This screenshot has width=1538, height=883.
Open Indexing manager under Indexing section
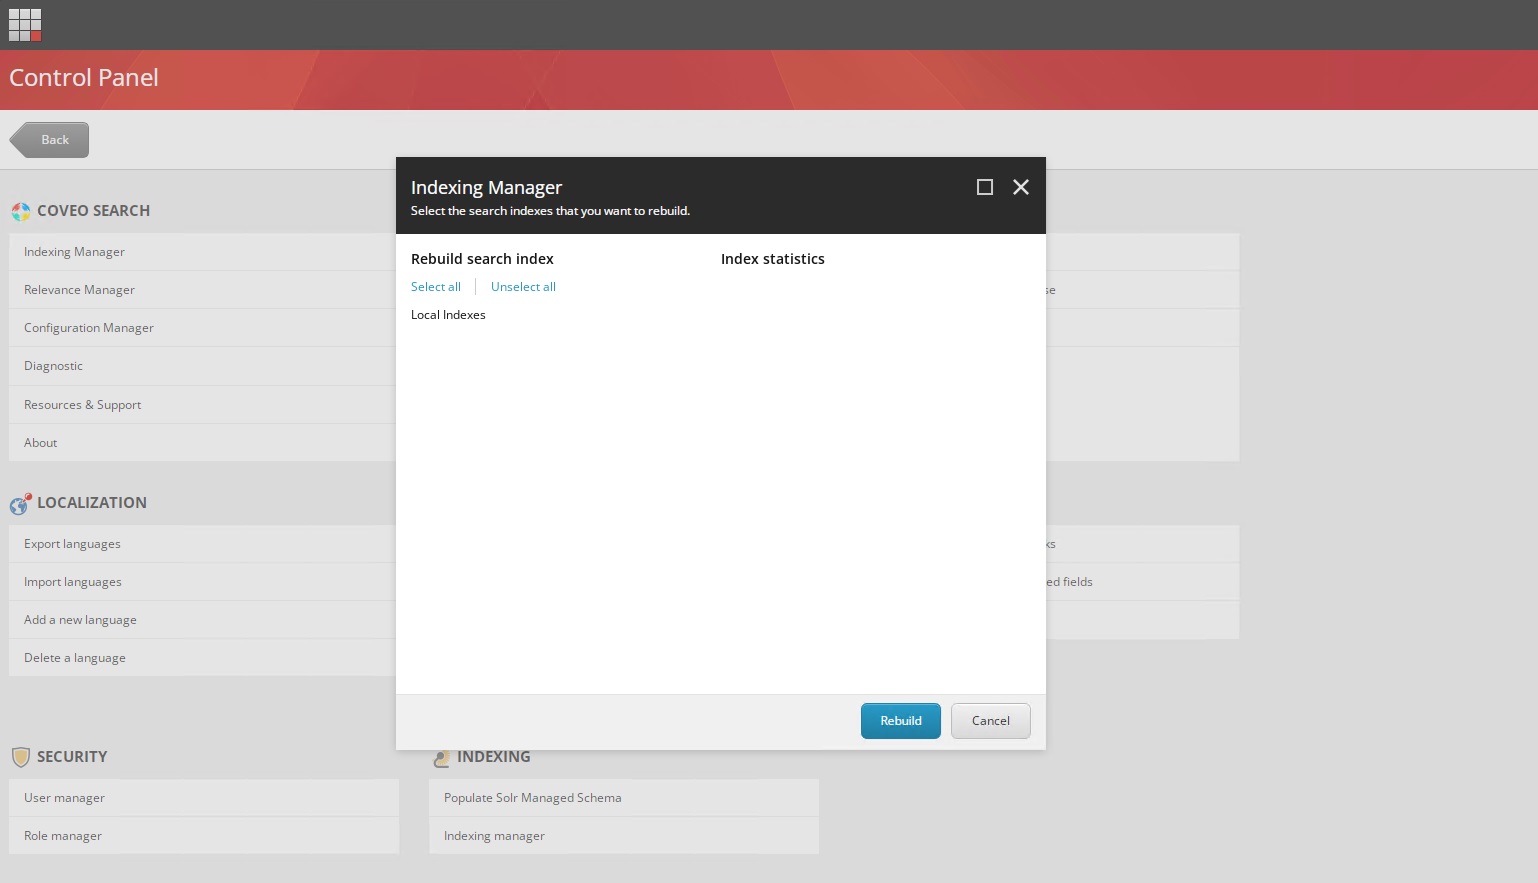(x=624, y=836)
